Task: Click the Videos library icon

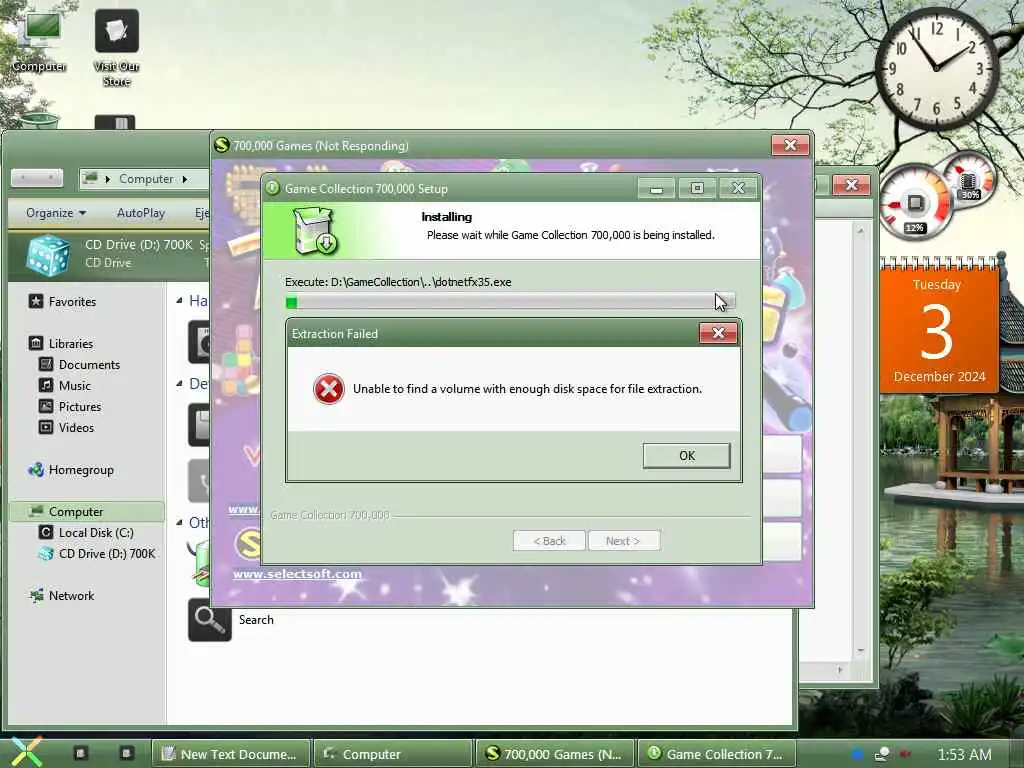Action: point(46,427)
